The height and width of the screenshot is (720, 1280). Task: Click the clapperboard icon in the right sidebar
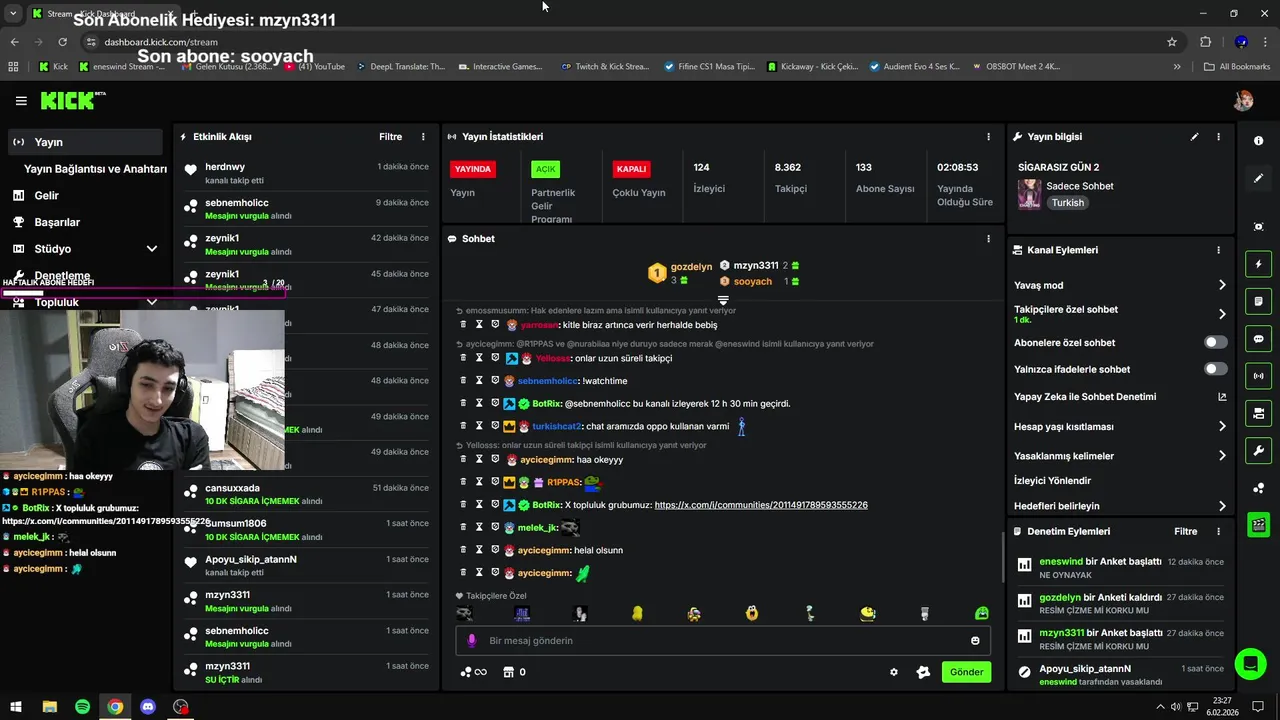[x=1258, y=524]
